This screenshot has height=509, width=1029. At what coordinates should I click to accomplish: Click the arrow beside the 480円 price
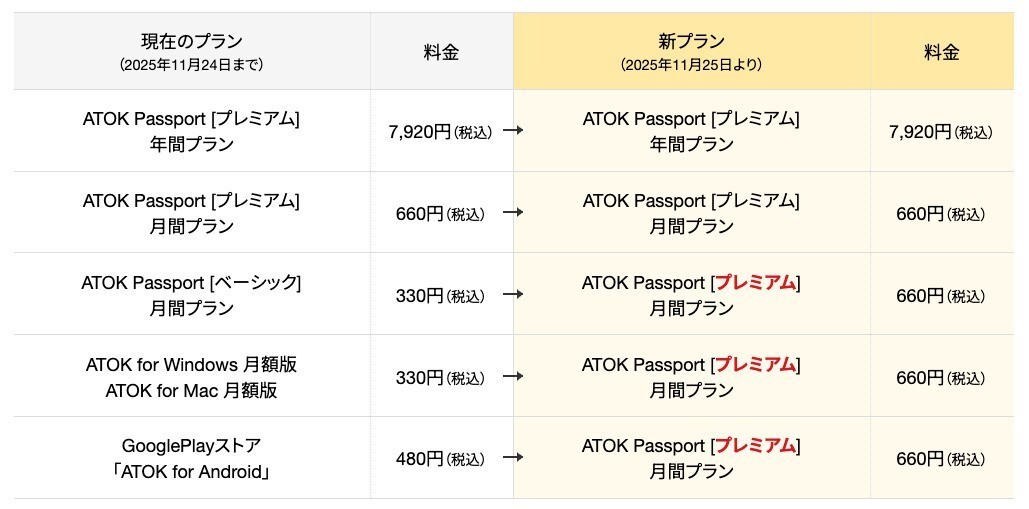pos(512,459)
